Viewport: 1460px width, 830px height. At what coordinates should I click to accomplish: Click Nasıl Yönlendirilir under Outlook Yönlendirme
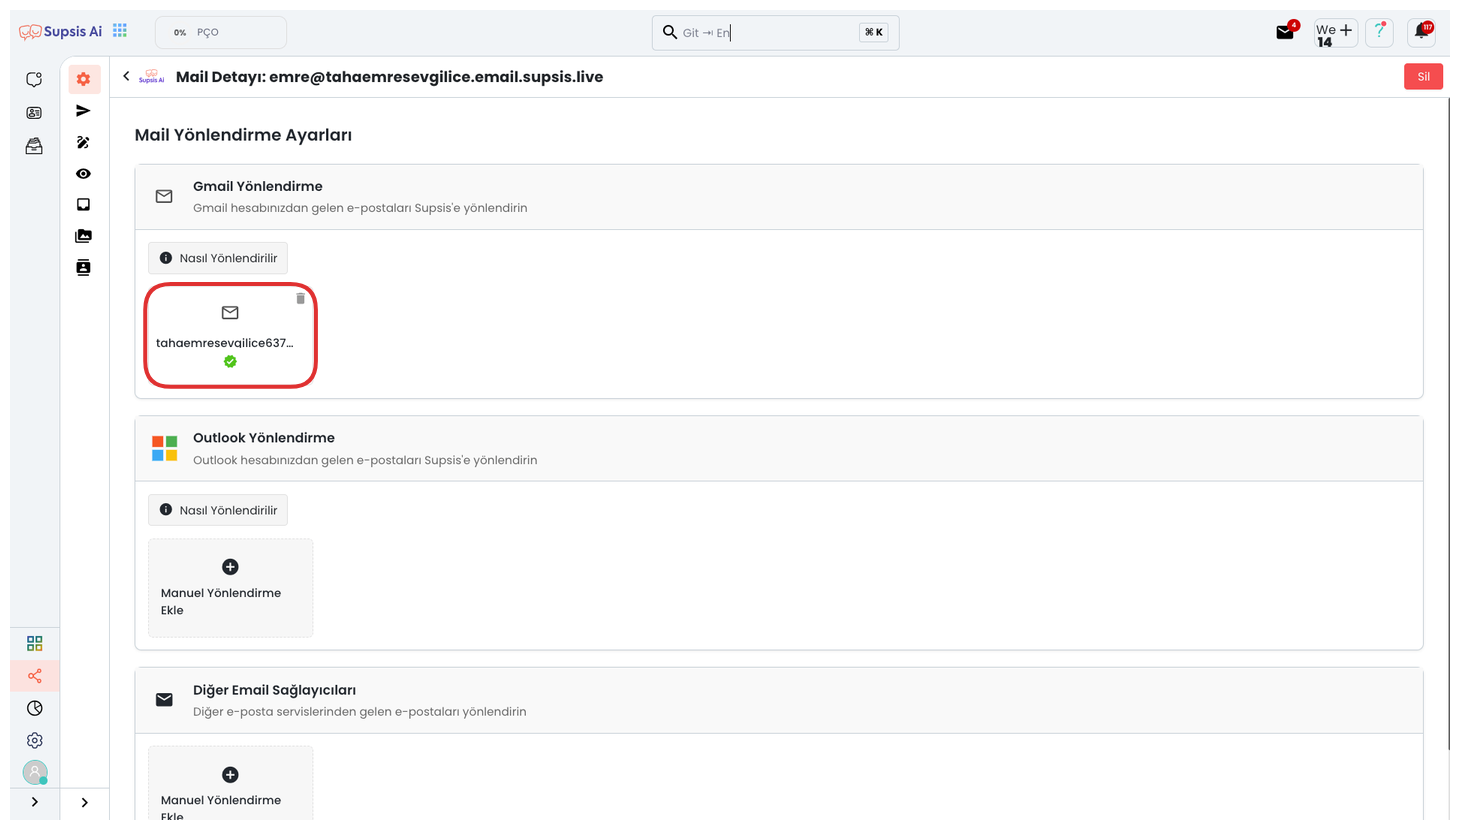click(218, 510)
